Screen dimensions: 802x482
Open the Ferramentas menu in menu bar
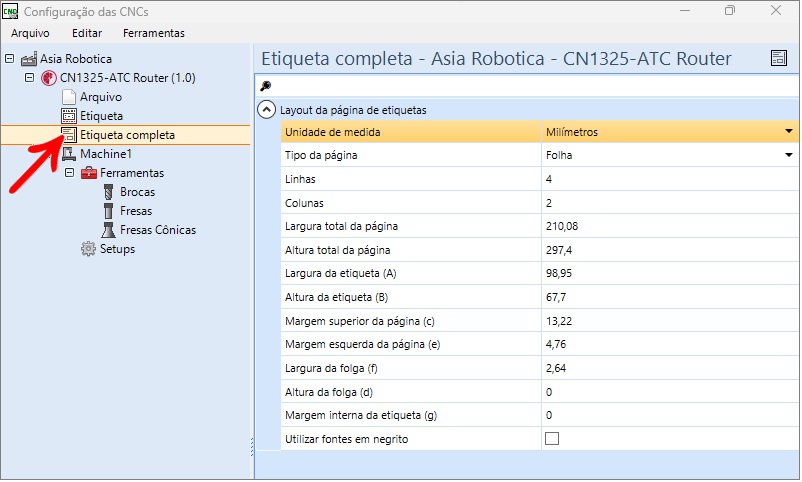click(154, 33)
